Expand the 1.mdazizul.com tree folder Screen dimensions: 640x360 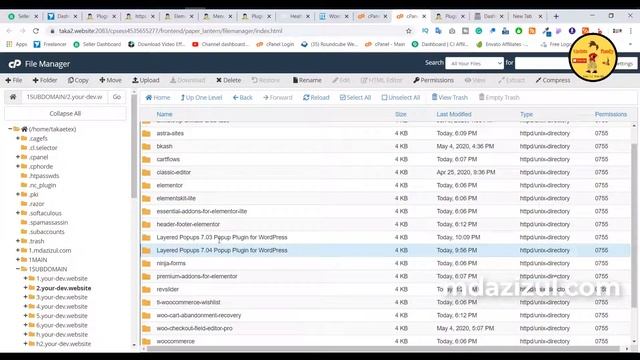pos(18,250)
